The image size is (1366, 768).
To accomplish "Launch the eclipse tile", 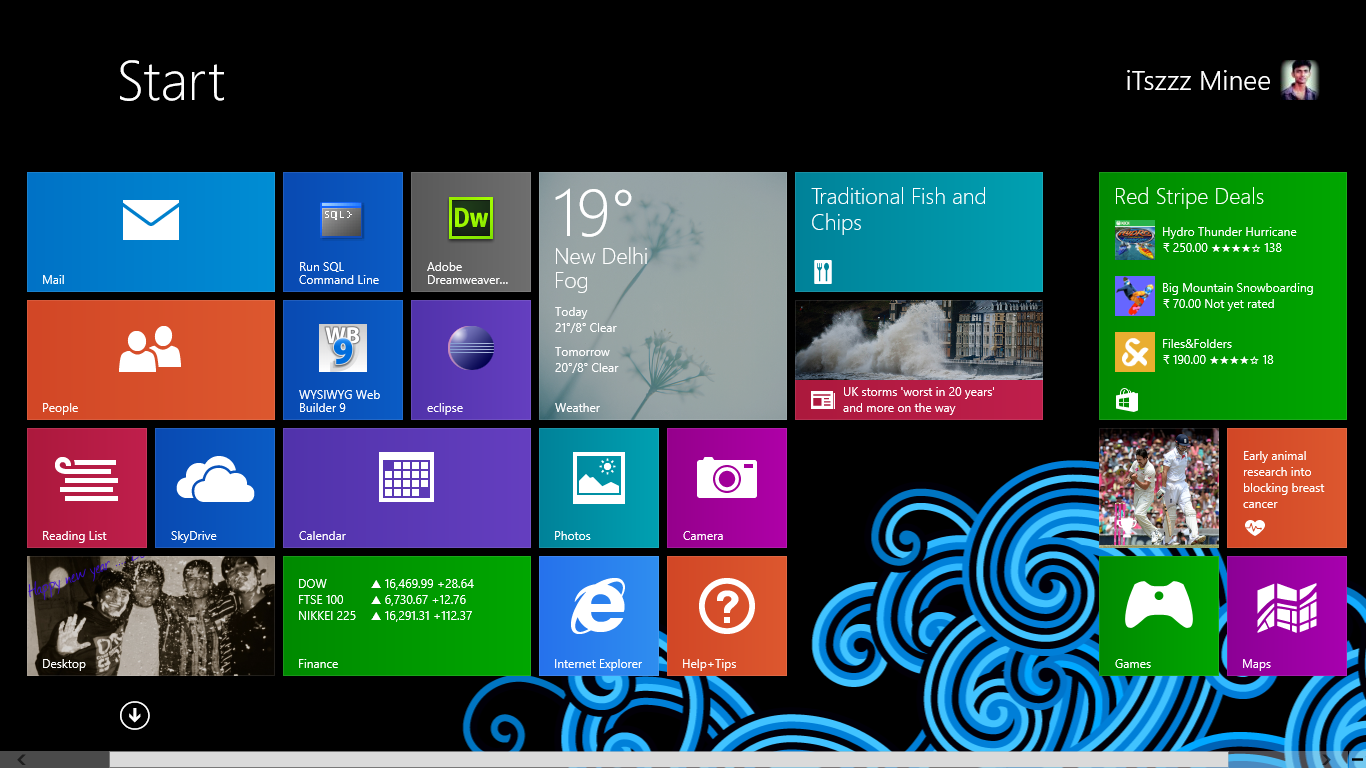I will click(471, 360).
